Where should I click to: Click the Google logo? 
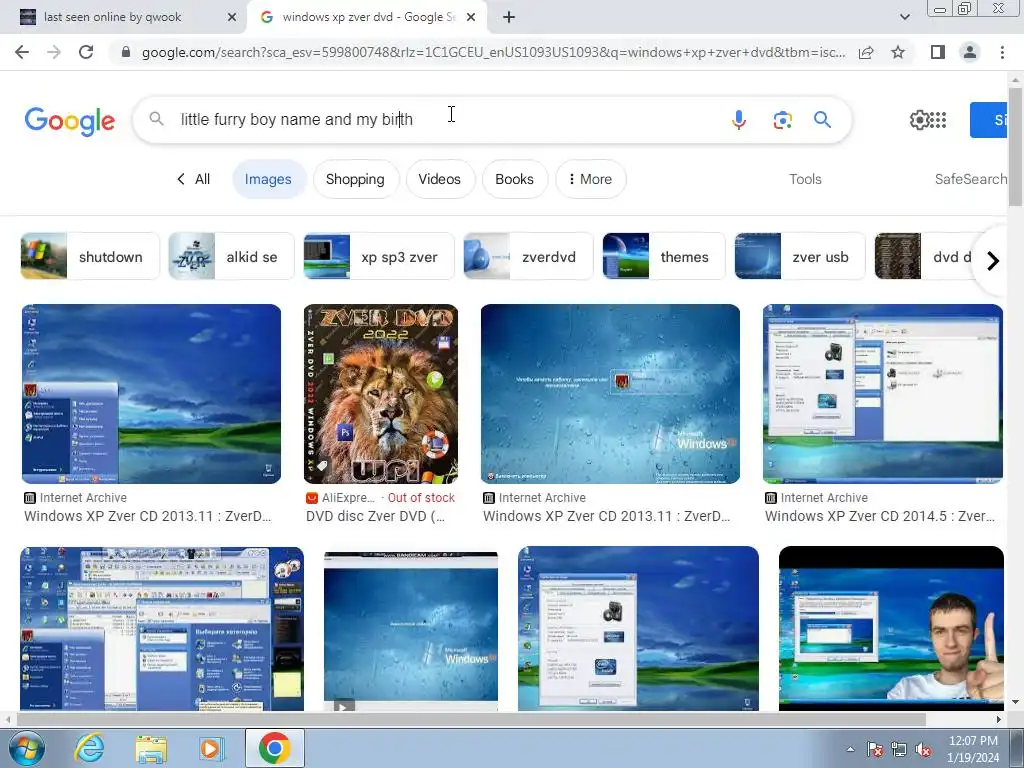click(70, 121)
